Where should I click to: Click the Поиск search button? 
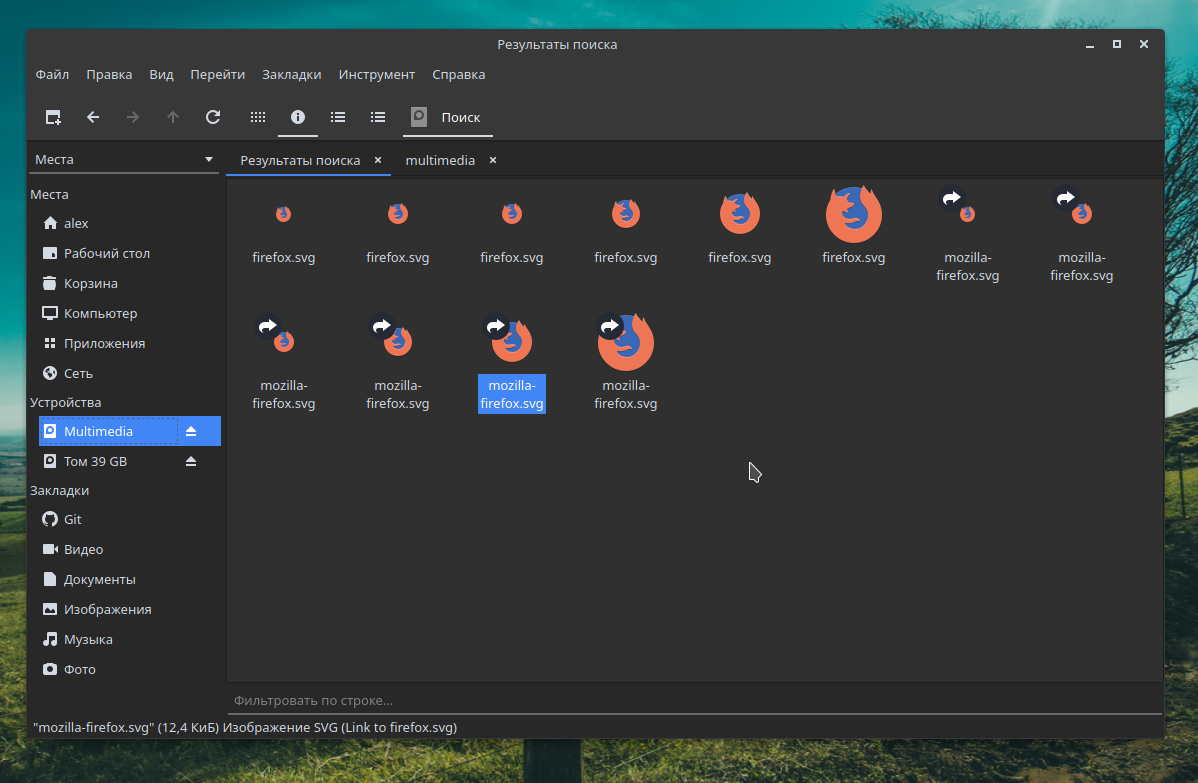point(447,117)
